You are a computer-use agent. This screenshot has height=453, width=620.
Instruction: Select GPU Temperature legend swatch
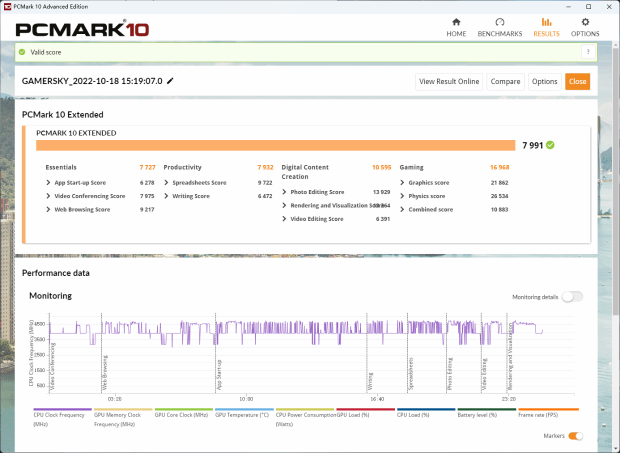pos(244,410)
